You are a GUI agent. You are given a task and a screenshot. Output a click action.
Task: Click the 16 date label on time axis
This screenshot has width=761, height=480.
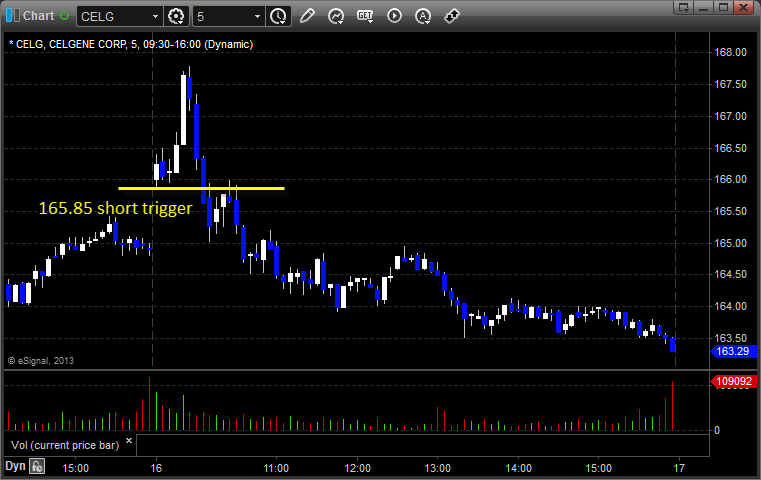[156, 468]
